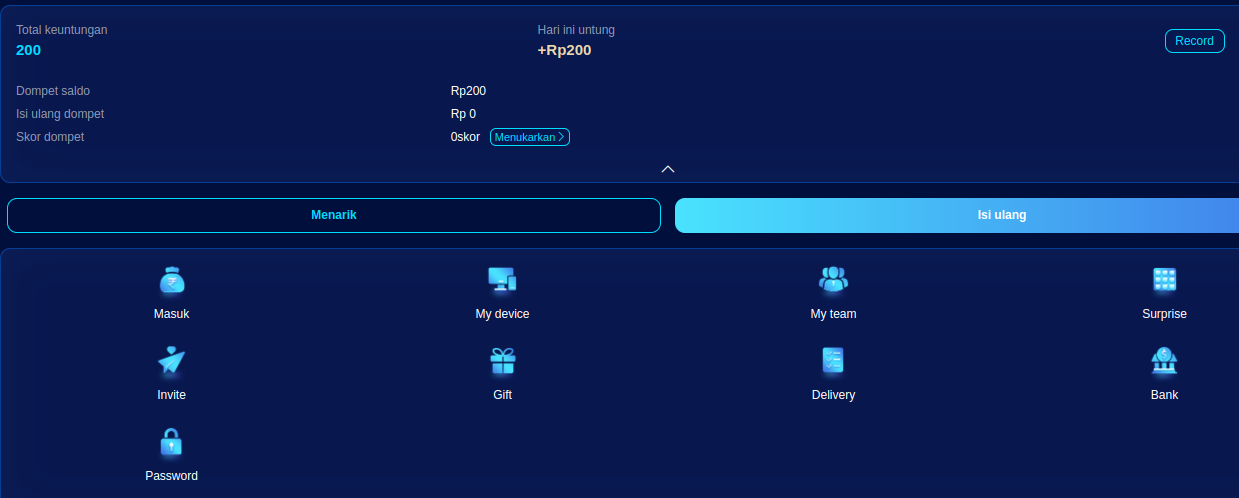Screen dimensions: 1239x498
Task: Open the Invite paper plane icon
Action: [172, 361]
